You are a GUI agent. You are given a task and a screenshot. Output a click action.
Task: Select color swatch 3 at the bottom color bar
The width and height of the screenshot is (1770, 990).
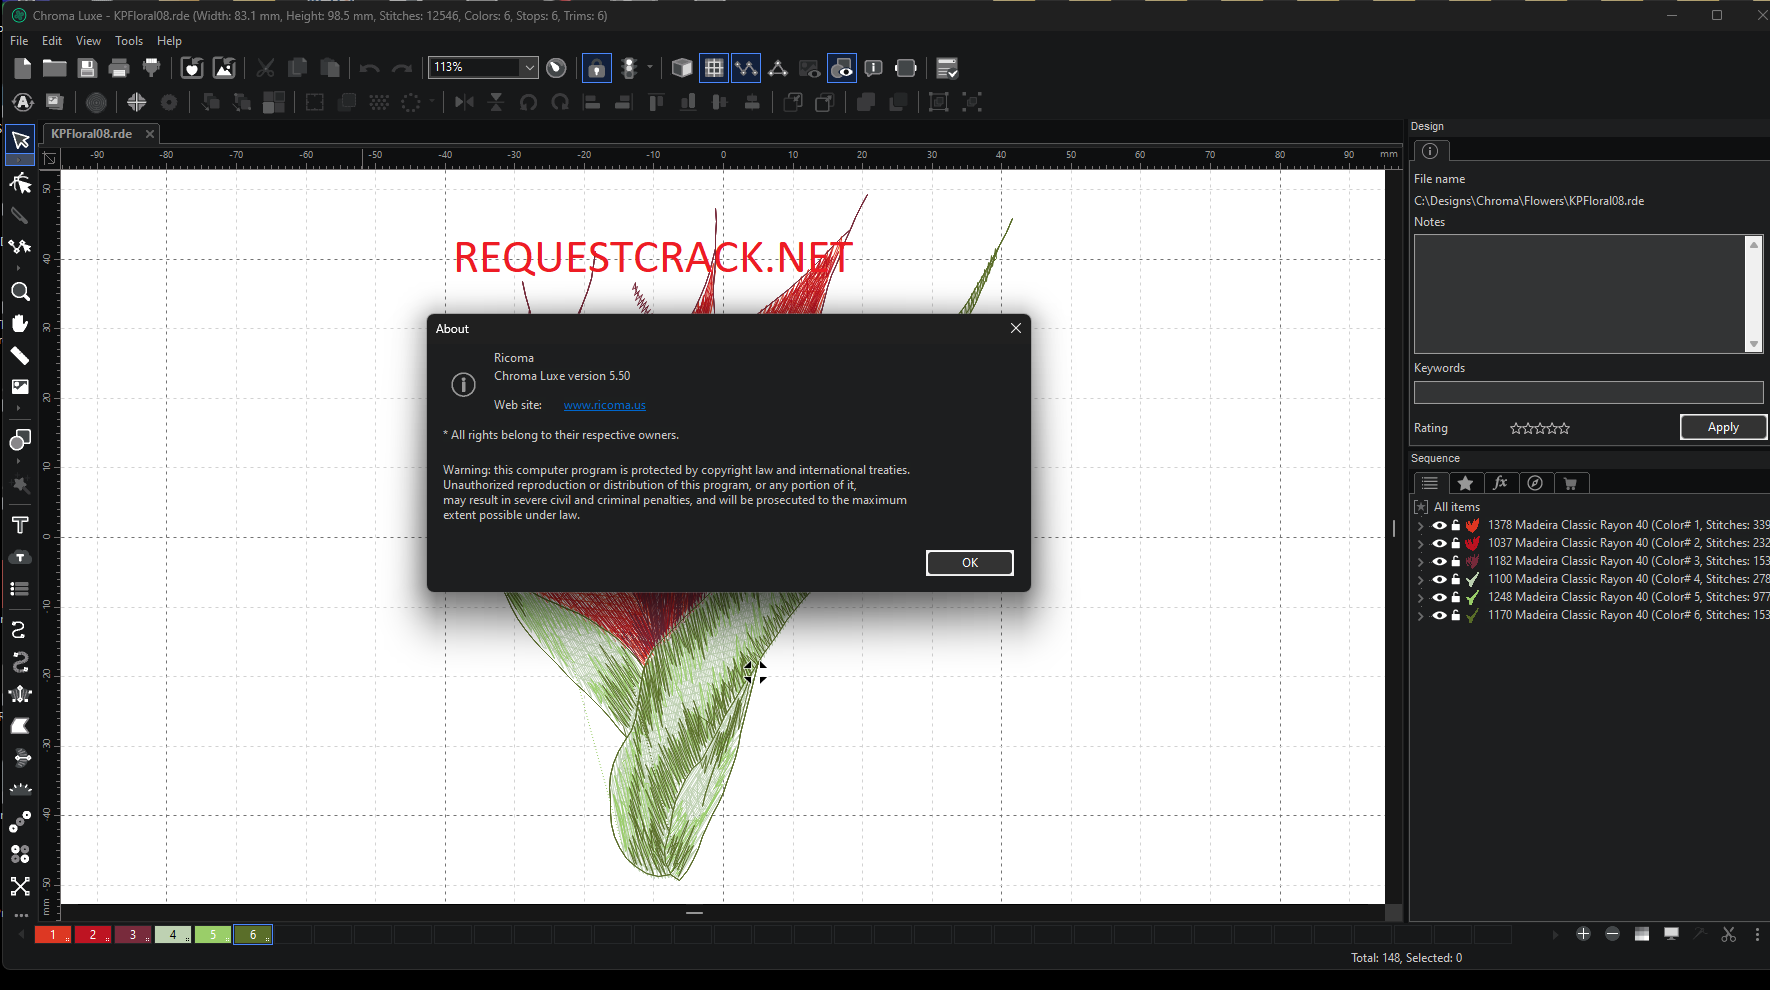pos(132,934)
